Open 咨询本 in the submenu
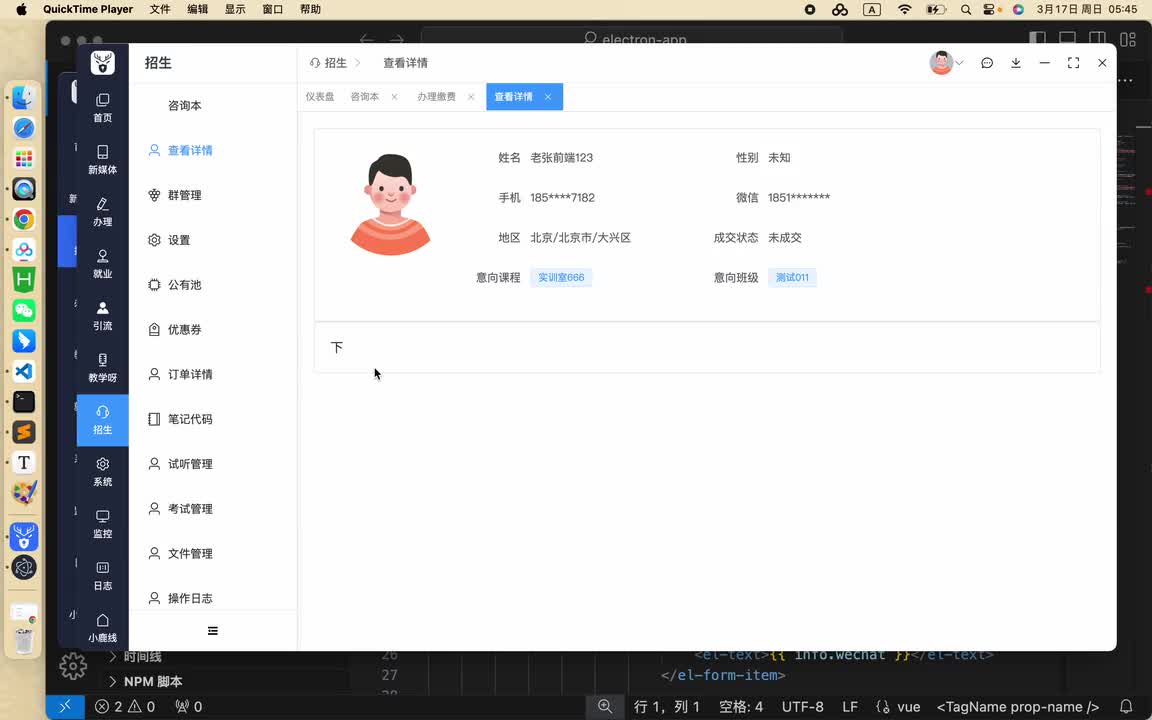The width and height of the screenshot is (1152, 720). tap(184, 106)
